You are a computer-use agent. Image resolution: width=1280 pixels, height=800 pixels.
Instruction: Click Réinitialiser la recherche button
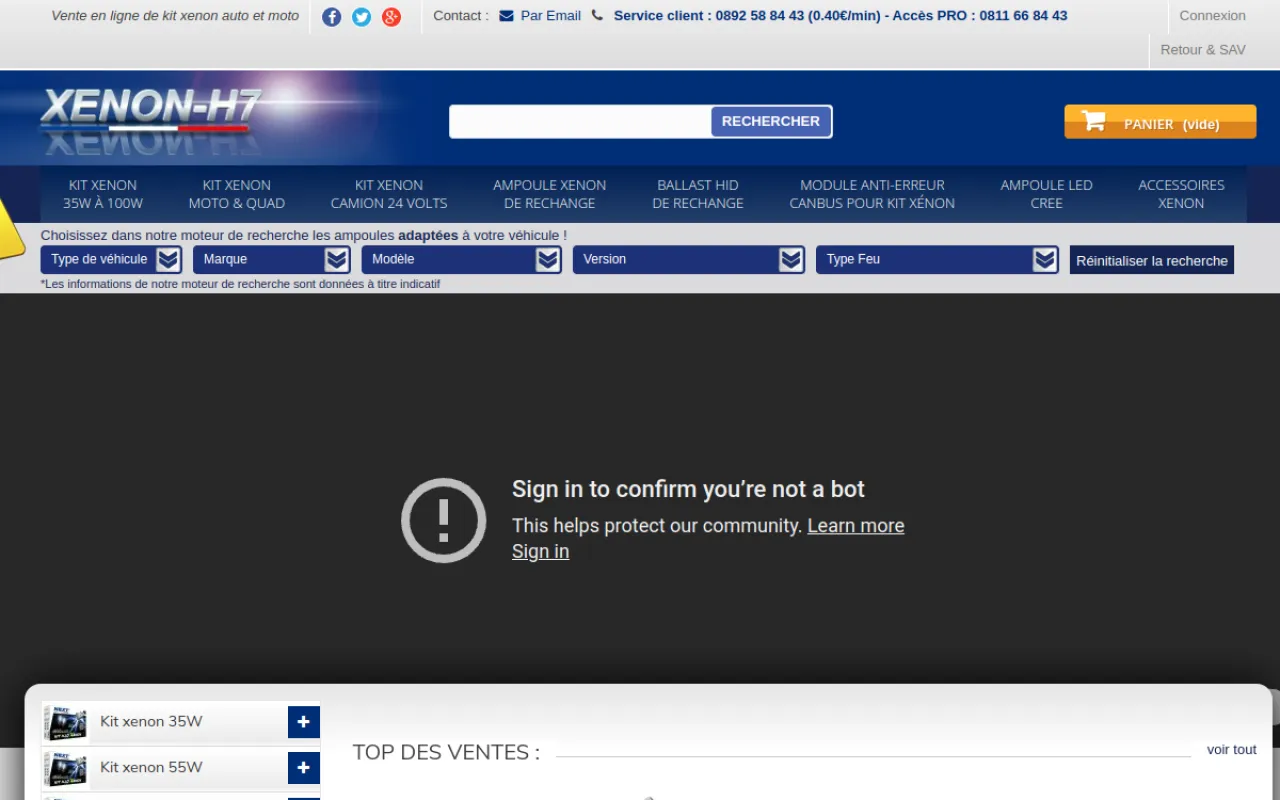click(x=1151, y=261)
